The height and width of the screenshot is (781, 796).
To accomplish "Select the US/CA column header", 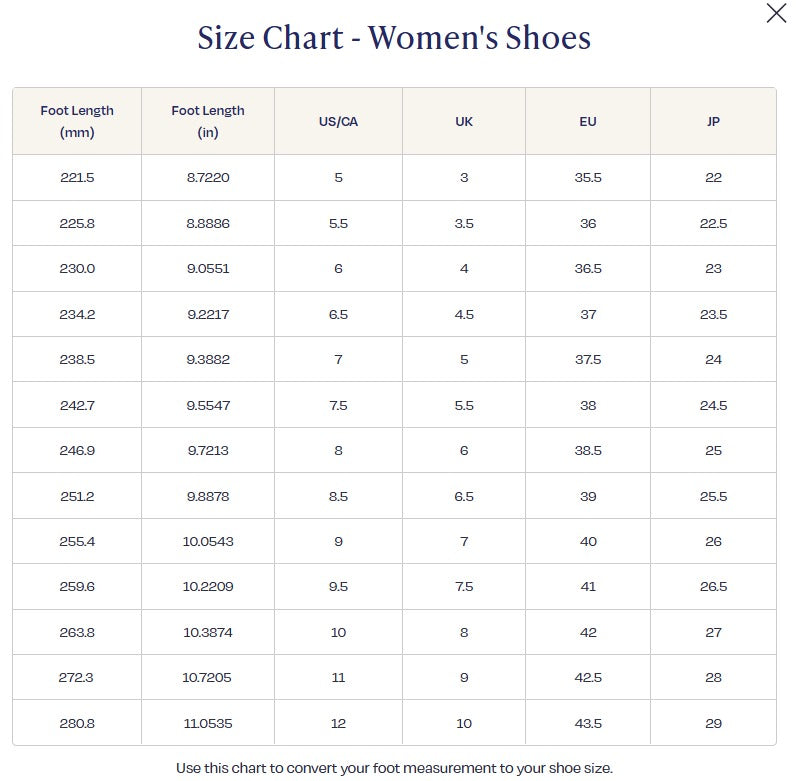I will coord(338,122).
